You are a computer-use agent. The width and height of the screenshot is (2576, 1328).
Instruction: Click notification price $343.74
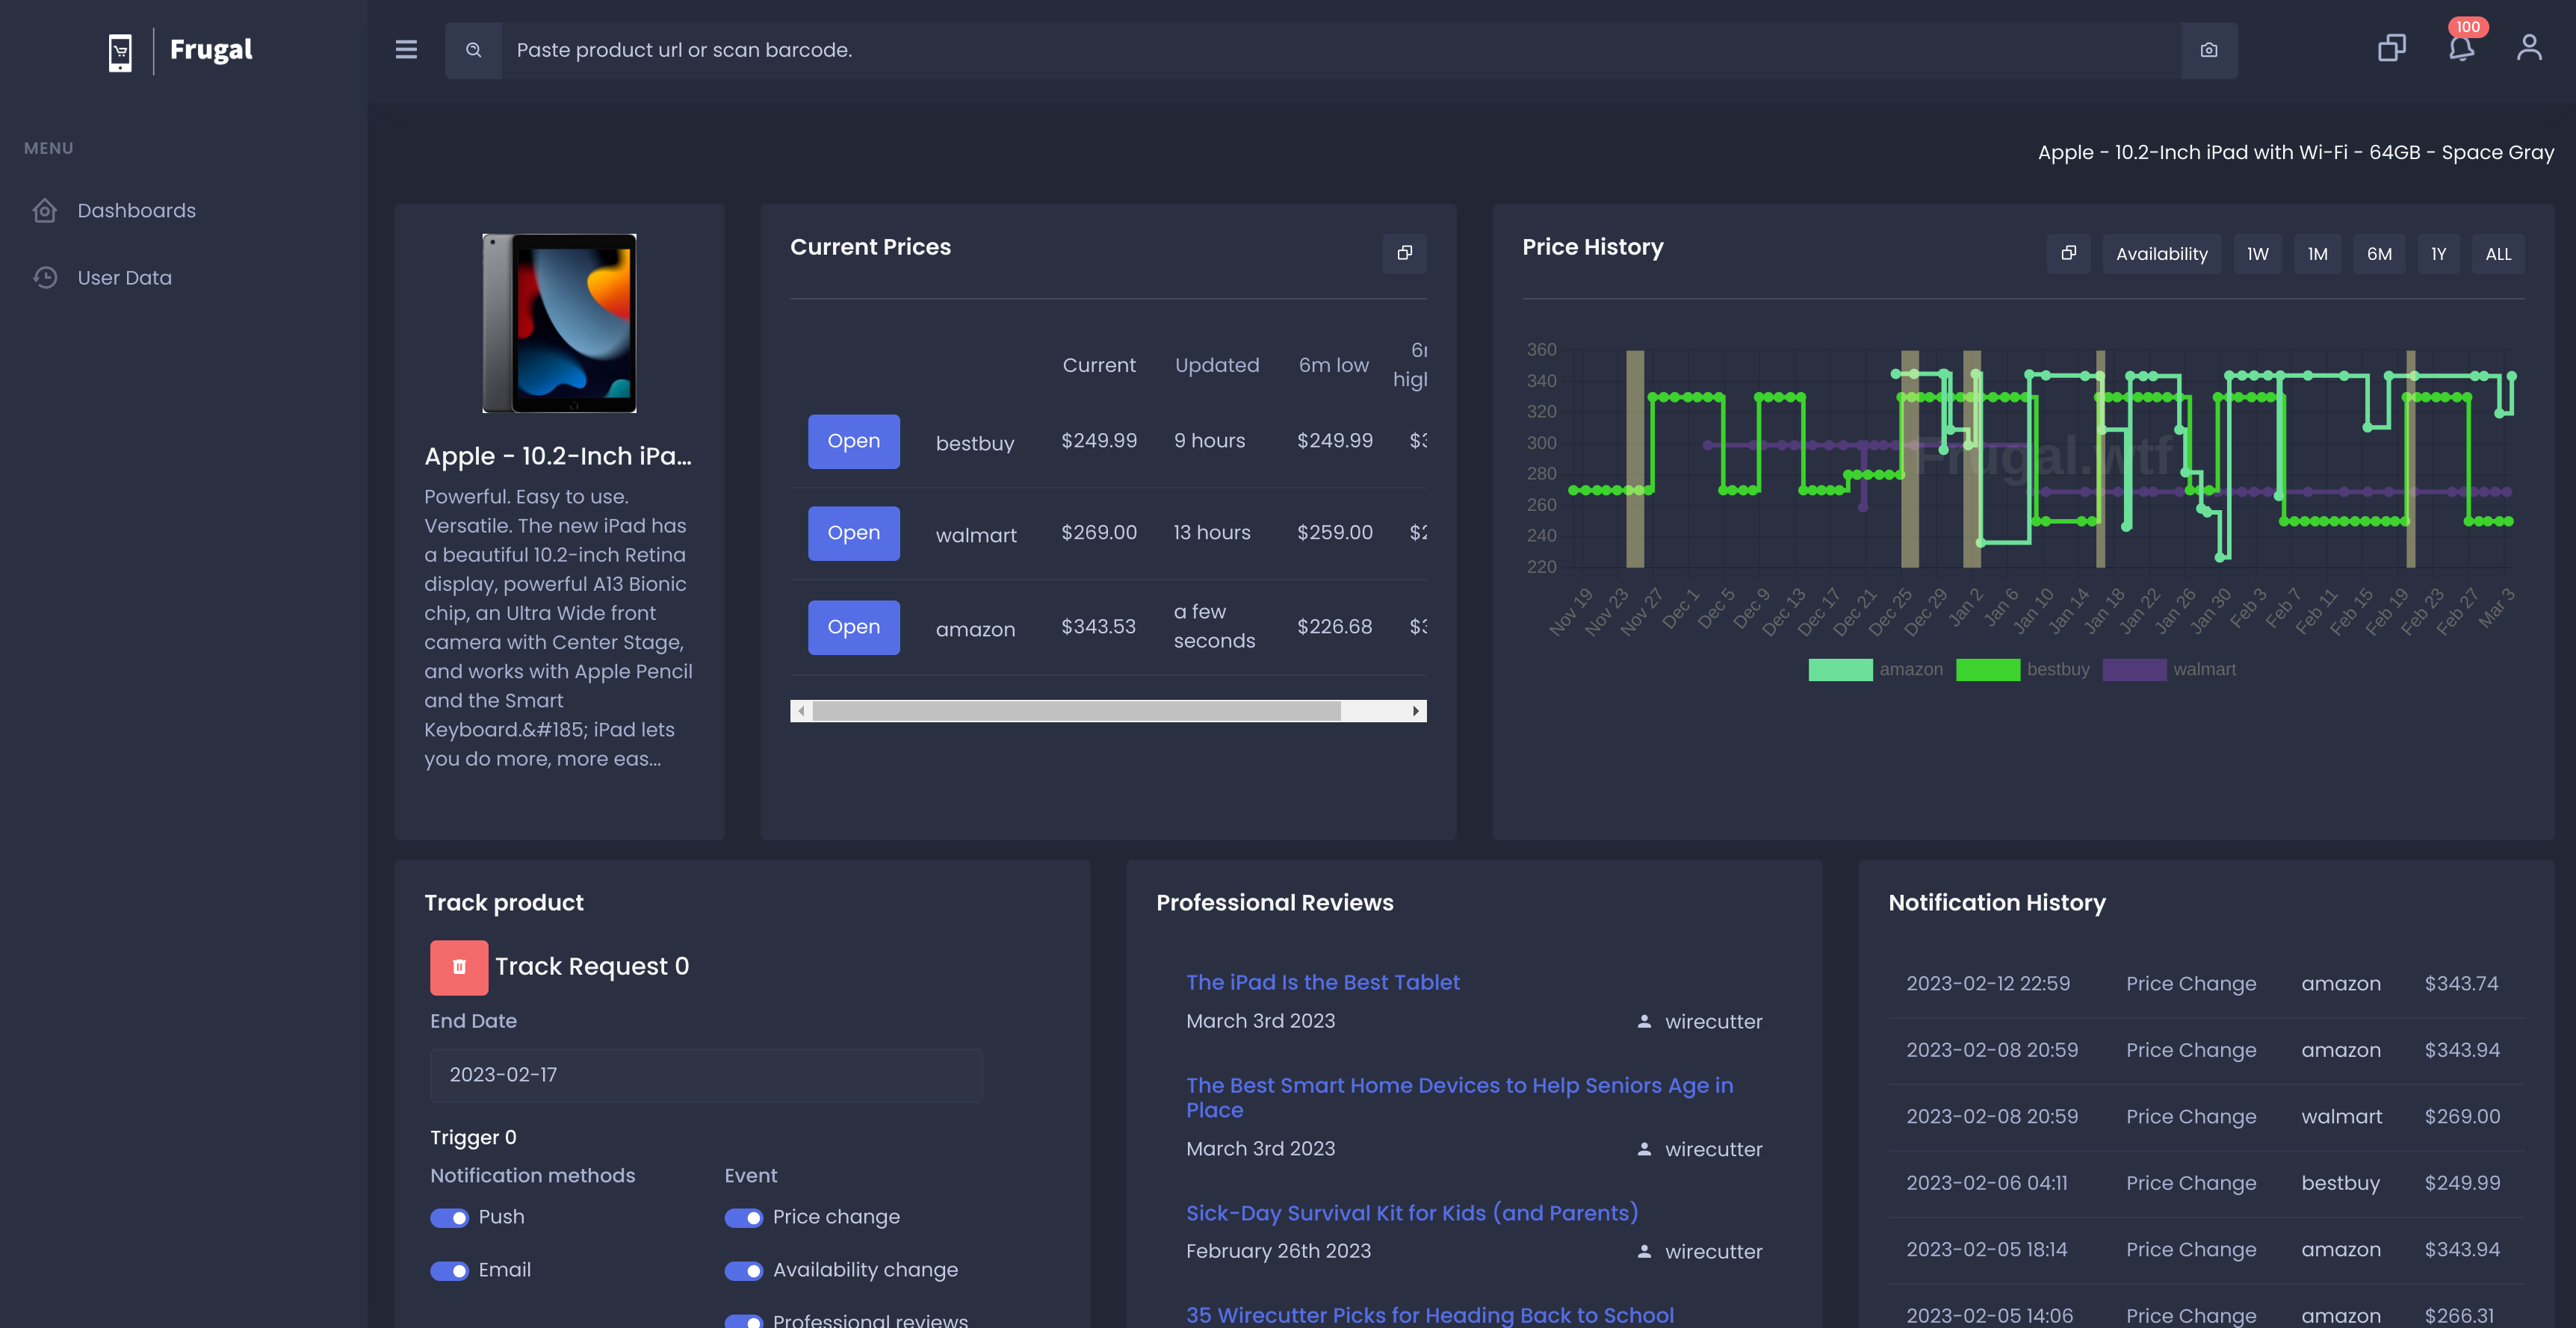(x=2461, y=984)
